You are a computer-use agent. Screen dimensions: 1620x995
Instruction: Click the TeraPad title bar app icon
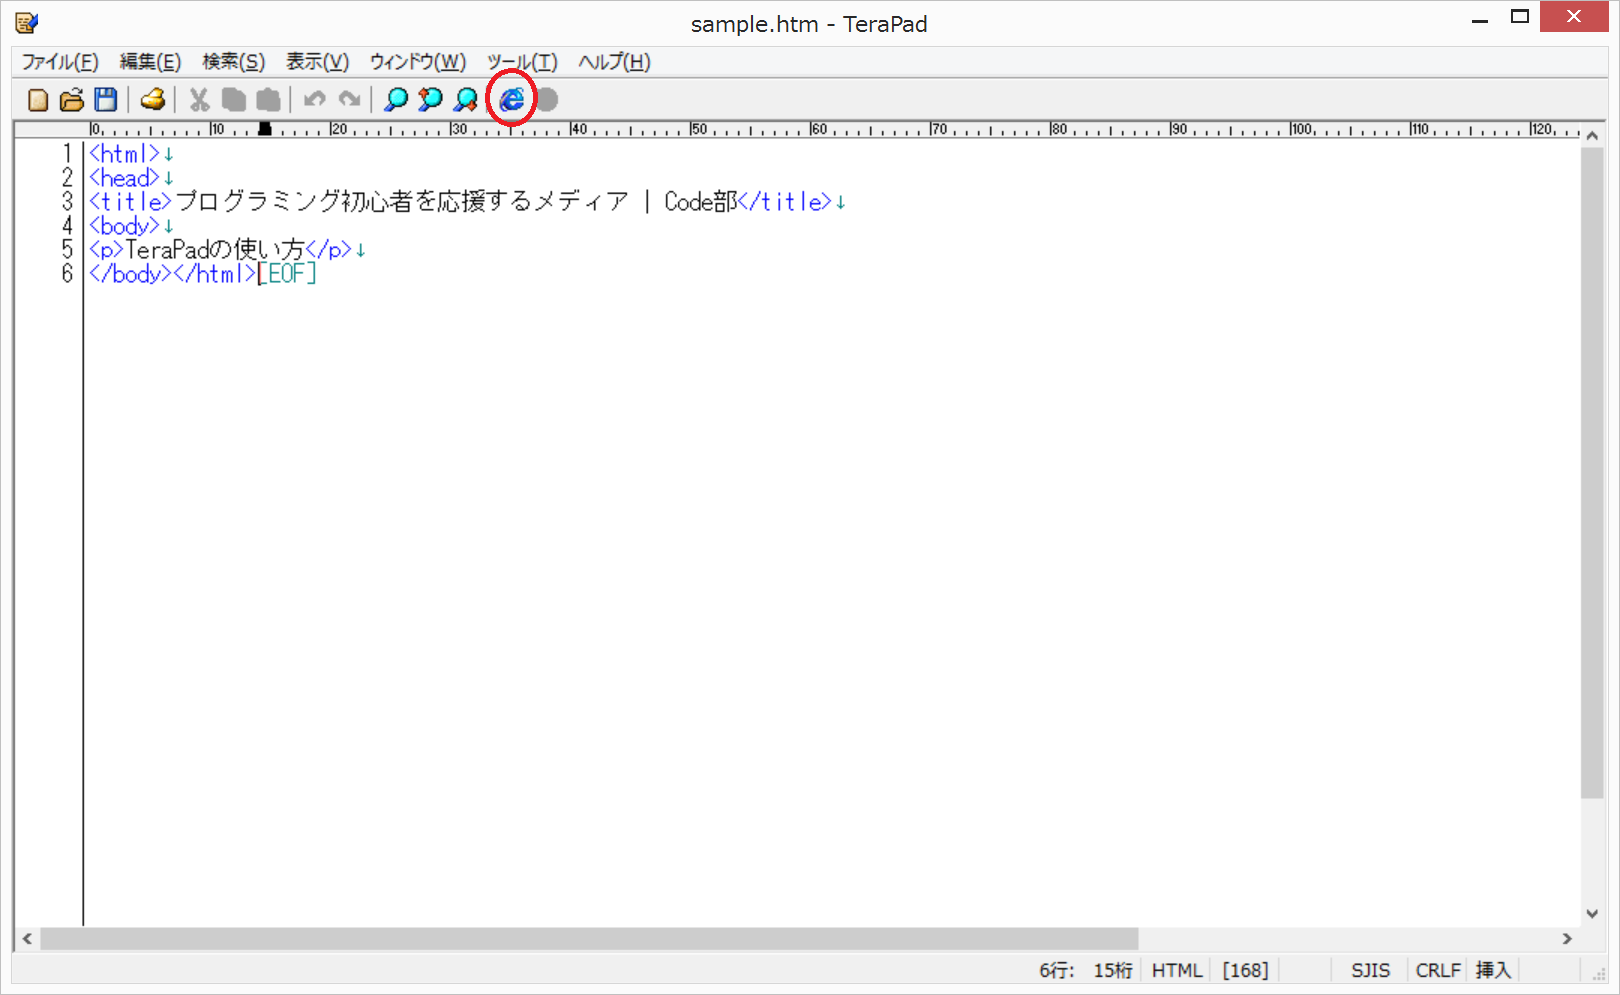(x=27, y=23)
